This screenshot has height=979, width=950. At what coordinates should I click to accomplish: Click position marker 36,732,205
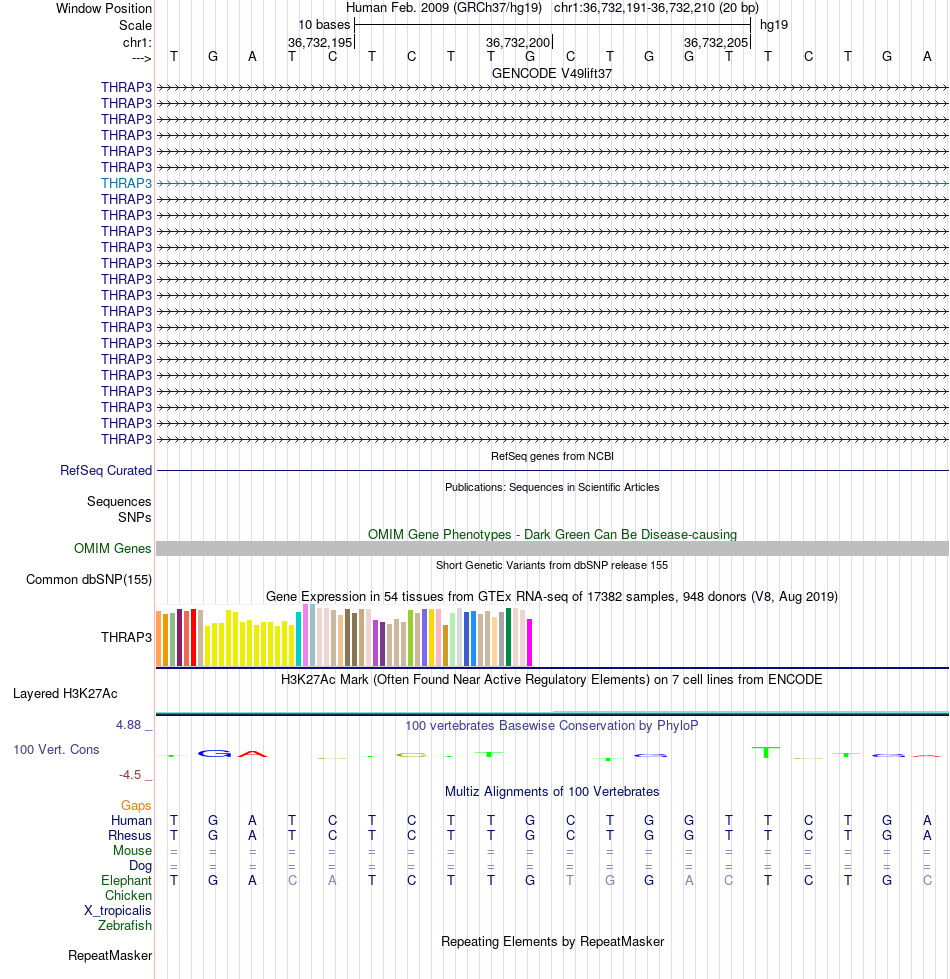[x=716, y=42]
